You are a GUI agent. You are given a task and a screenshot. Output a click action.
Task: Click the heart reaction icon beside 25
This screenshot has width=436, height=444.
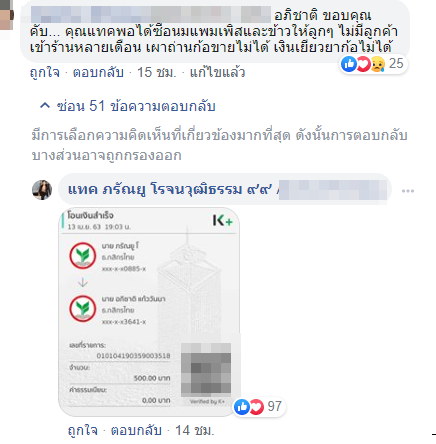pyautogui.click(x=363, y=63)
